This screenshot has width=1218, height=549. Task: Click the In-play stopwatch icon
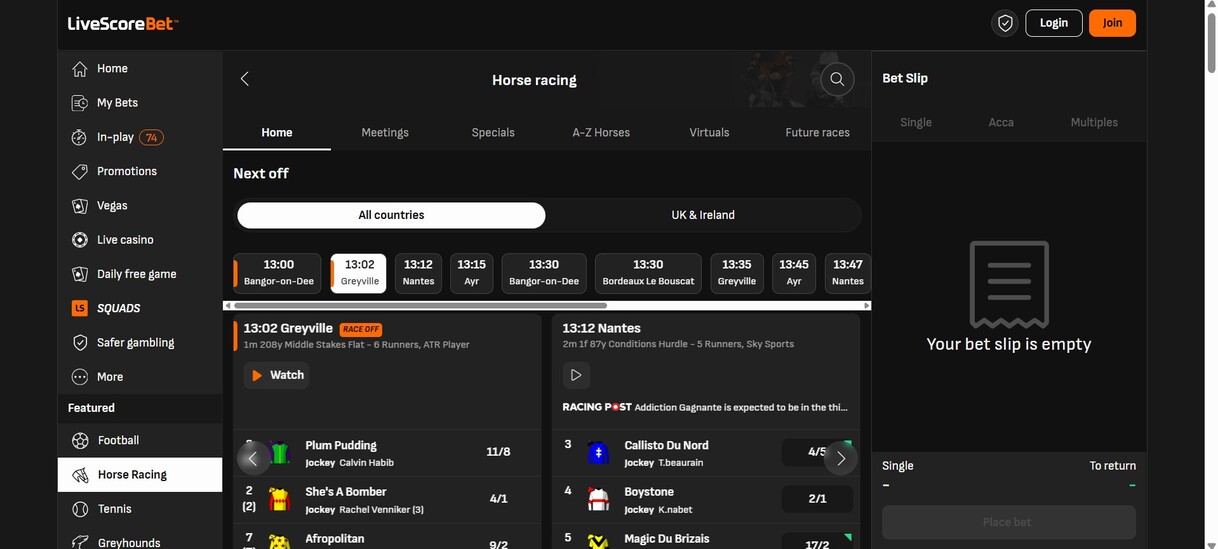pyautogui.click(x=80, y=137)
